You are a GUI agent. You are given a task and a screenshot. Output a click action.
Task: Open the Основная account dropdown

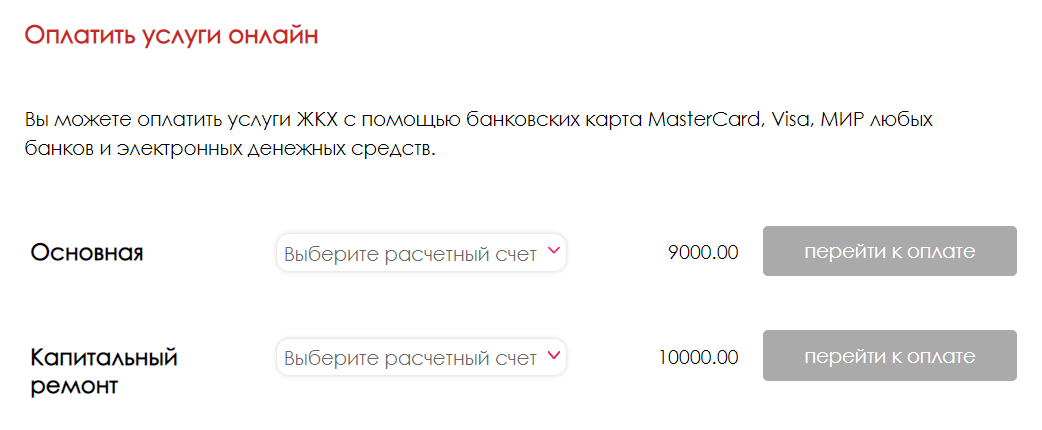click(x=421, y=253)
